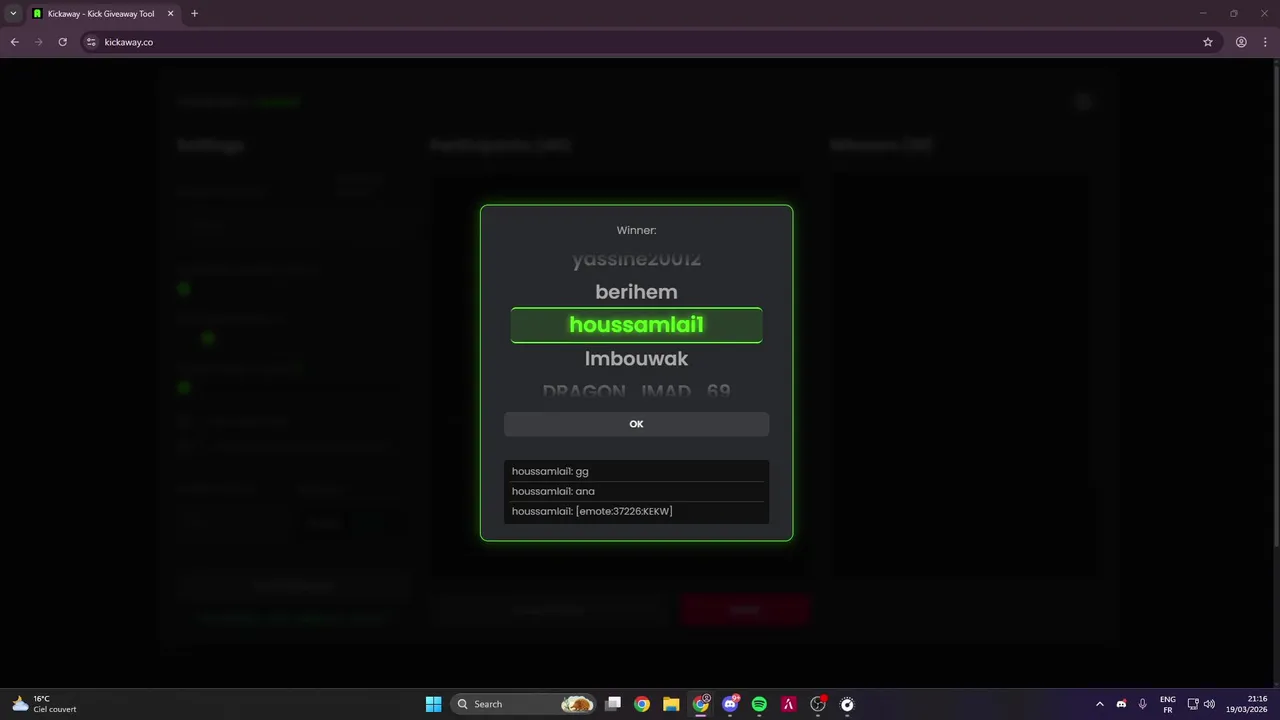The height and width of the screenshot is (720, 1280).
Task: Select the highlighted winner houssamlai1
Action: point(636,325)
